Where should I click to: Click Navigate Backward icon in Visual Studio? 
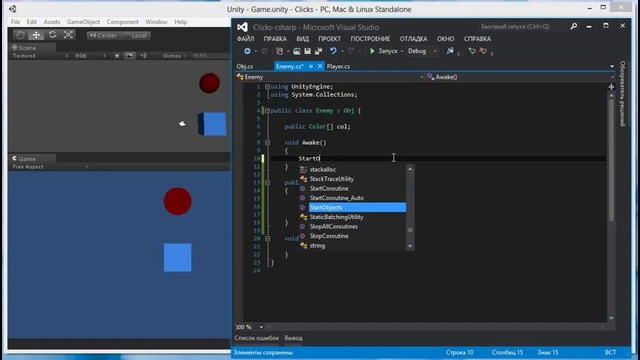(x=247, y=51)
